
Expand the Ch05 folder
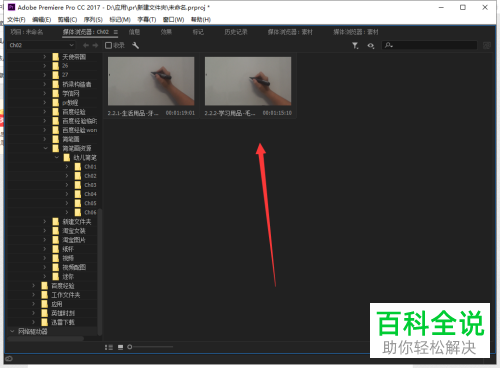click(67, 203)
